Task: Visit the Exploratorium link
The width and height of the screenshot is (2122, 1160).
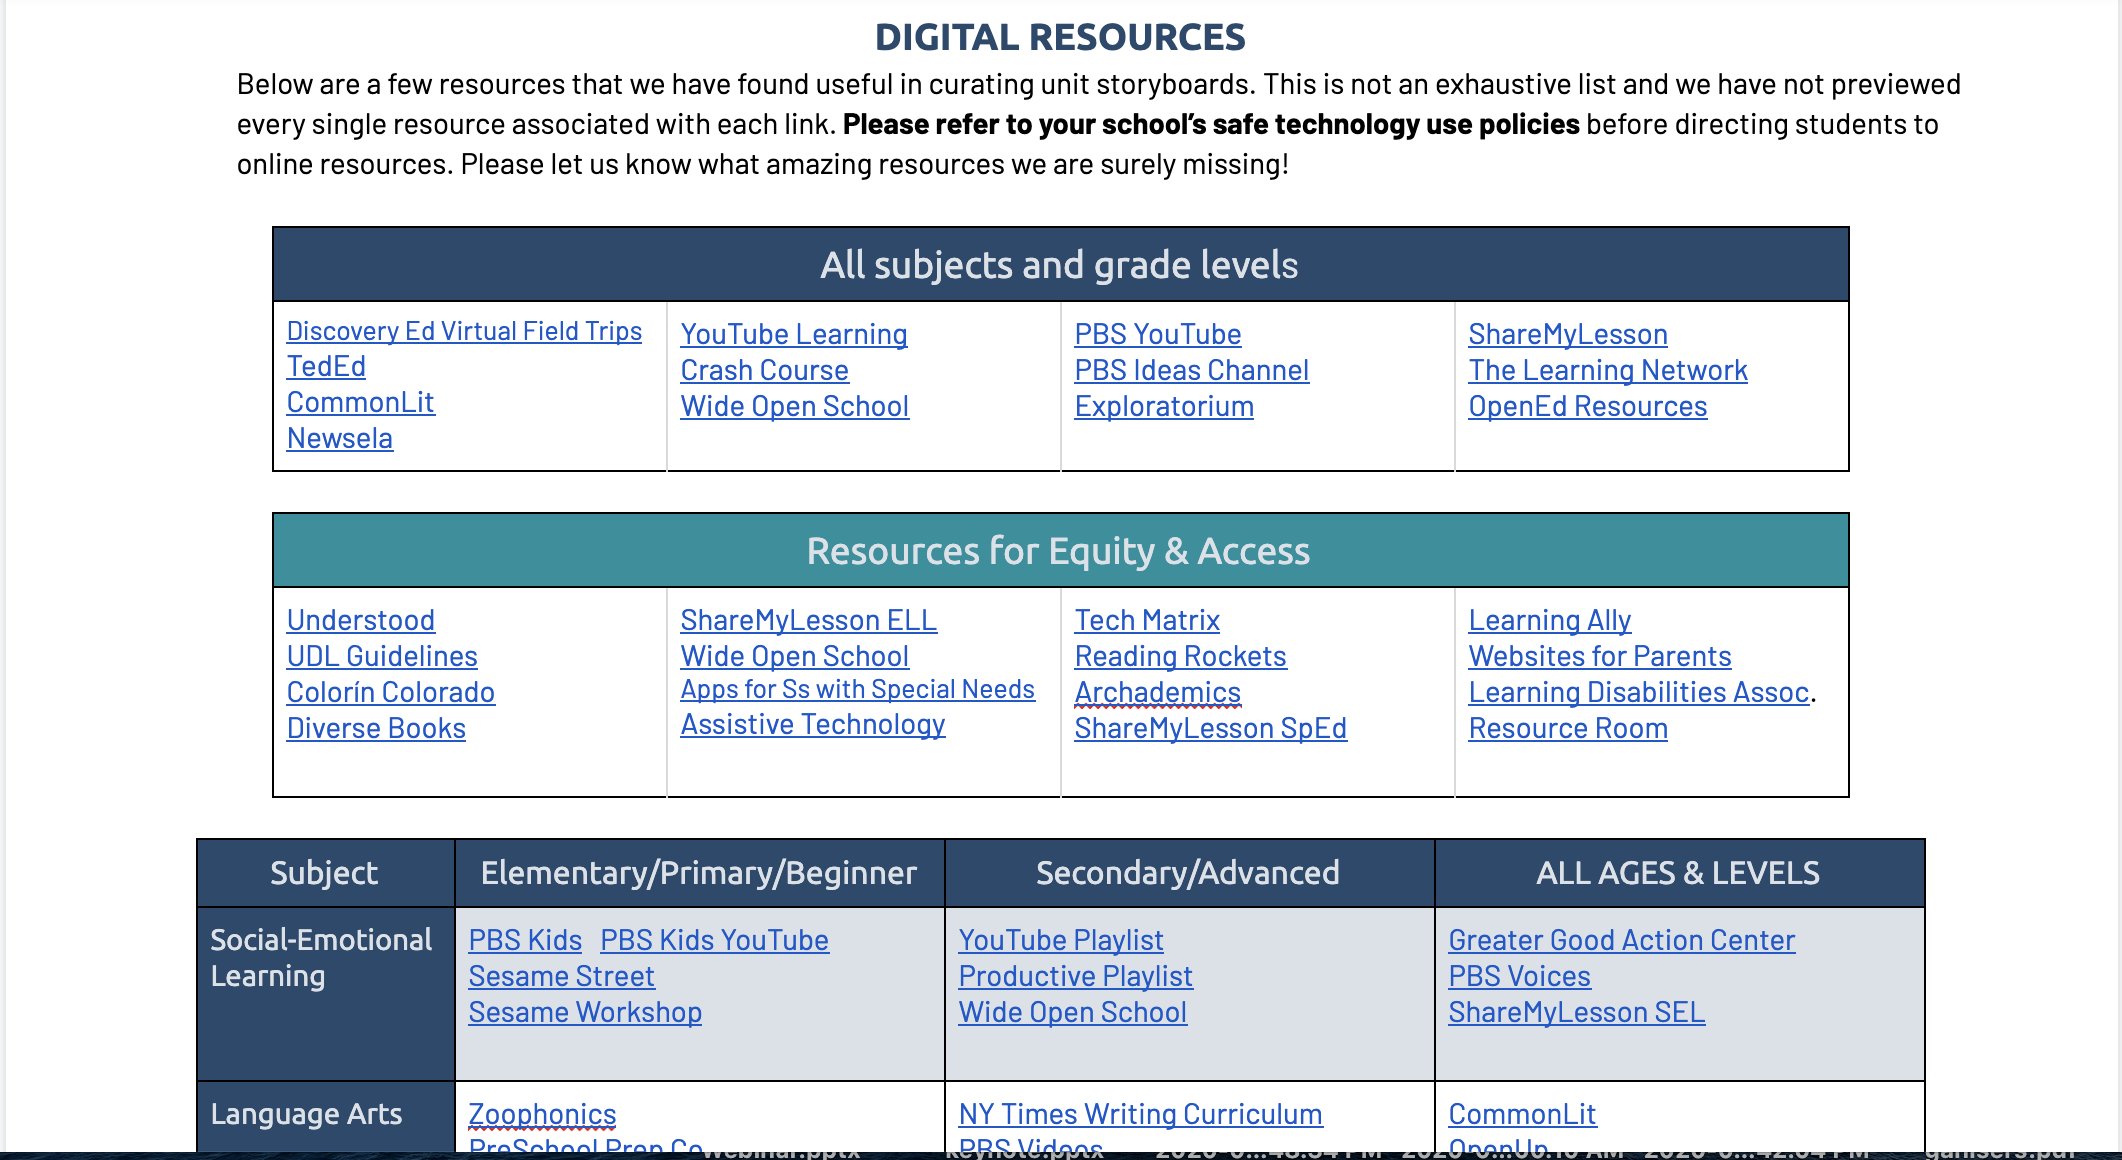Action: click(1163, 406)
